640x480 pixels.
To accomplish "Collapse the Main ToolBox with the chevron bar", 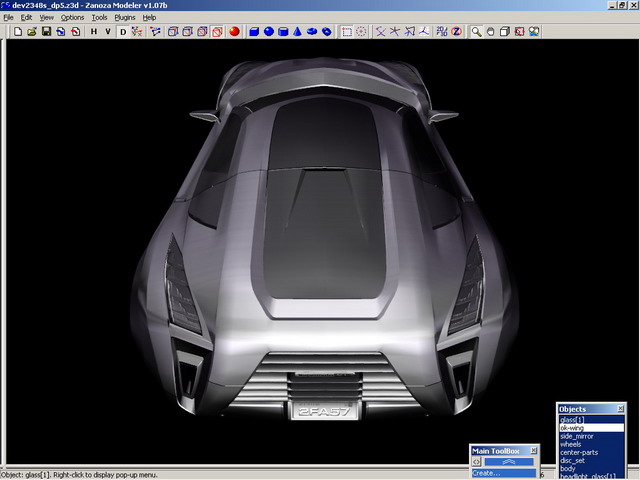I will pos(509,462).
